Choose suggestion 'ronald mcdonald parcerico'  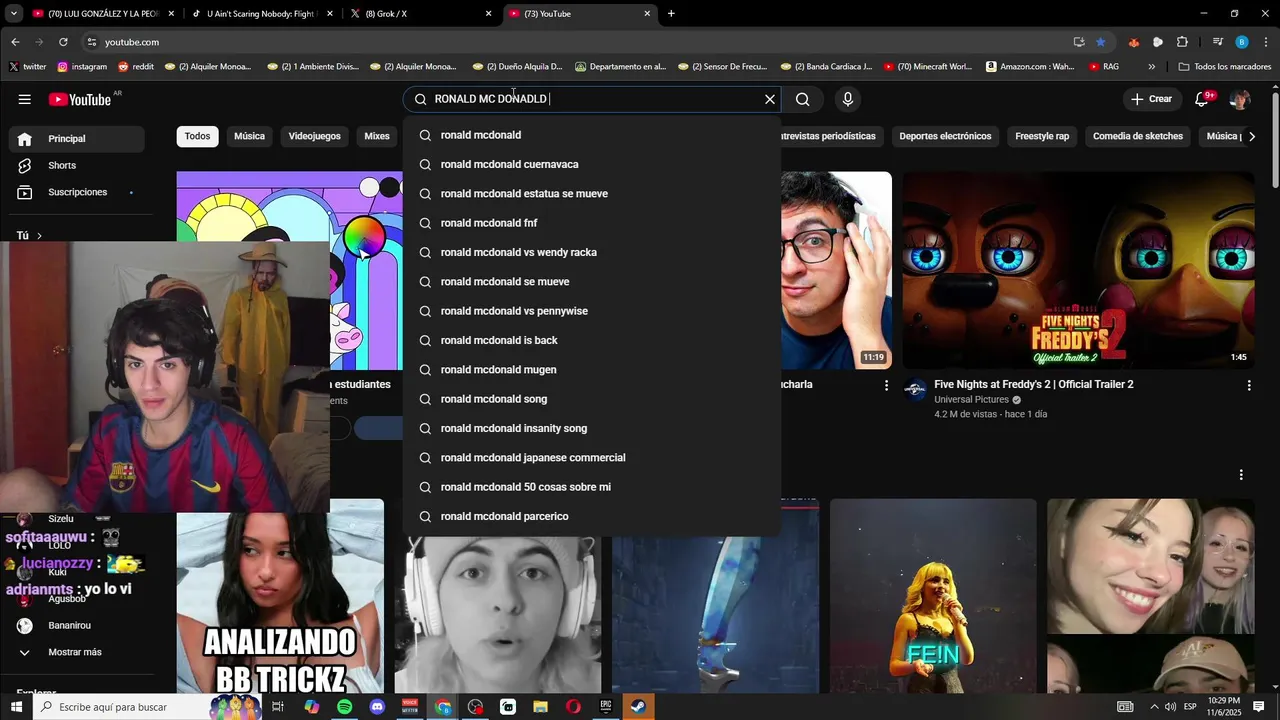592,516
